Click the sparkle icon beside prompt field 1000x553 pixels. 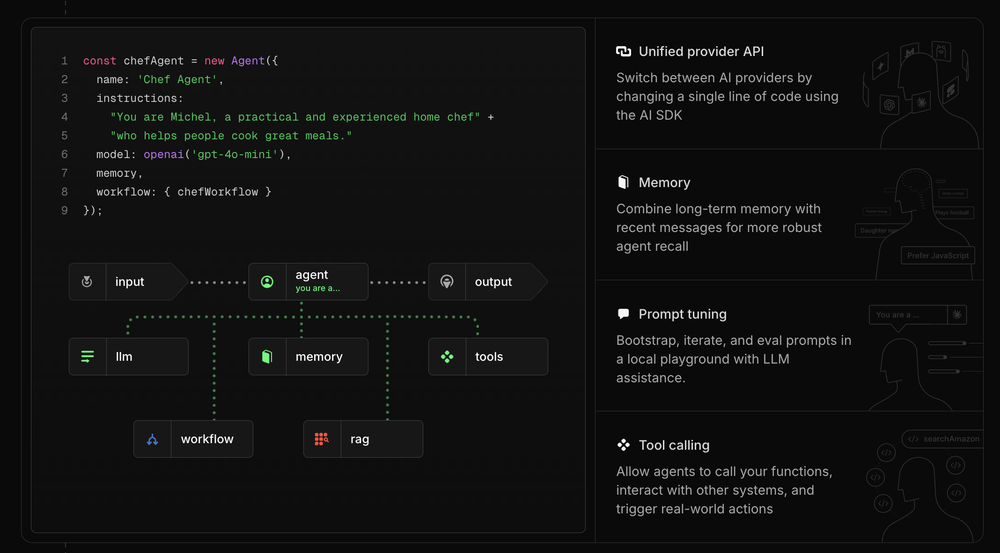[x=957, y=314]
